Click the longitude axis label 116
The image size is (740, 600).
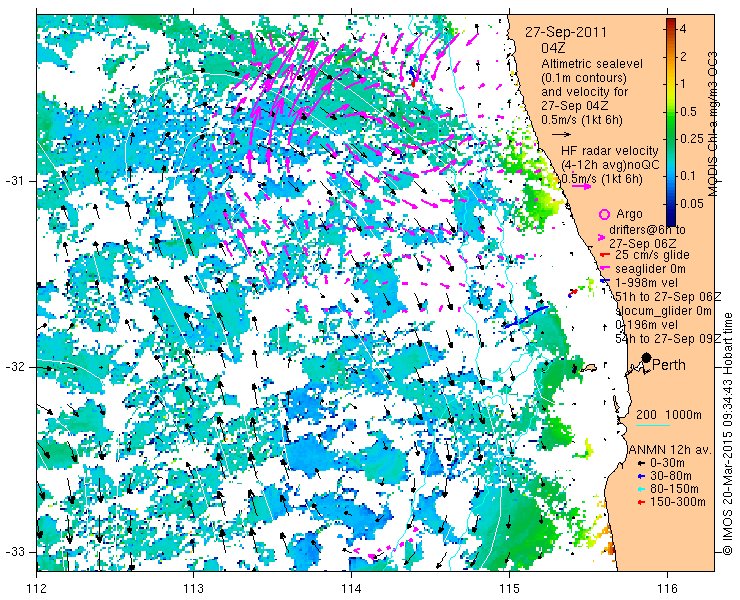667,589
